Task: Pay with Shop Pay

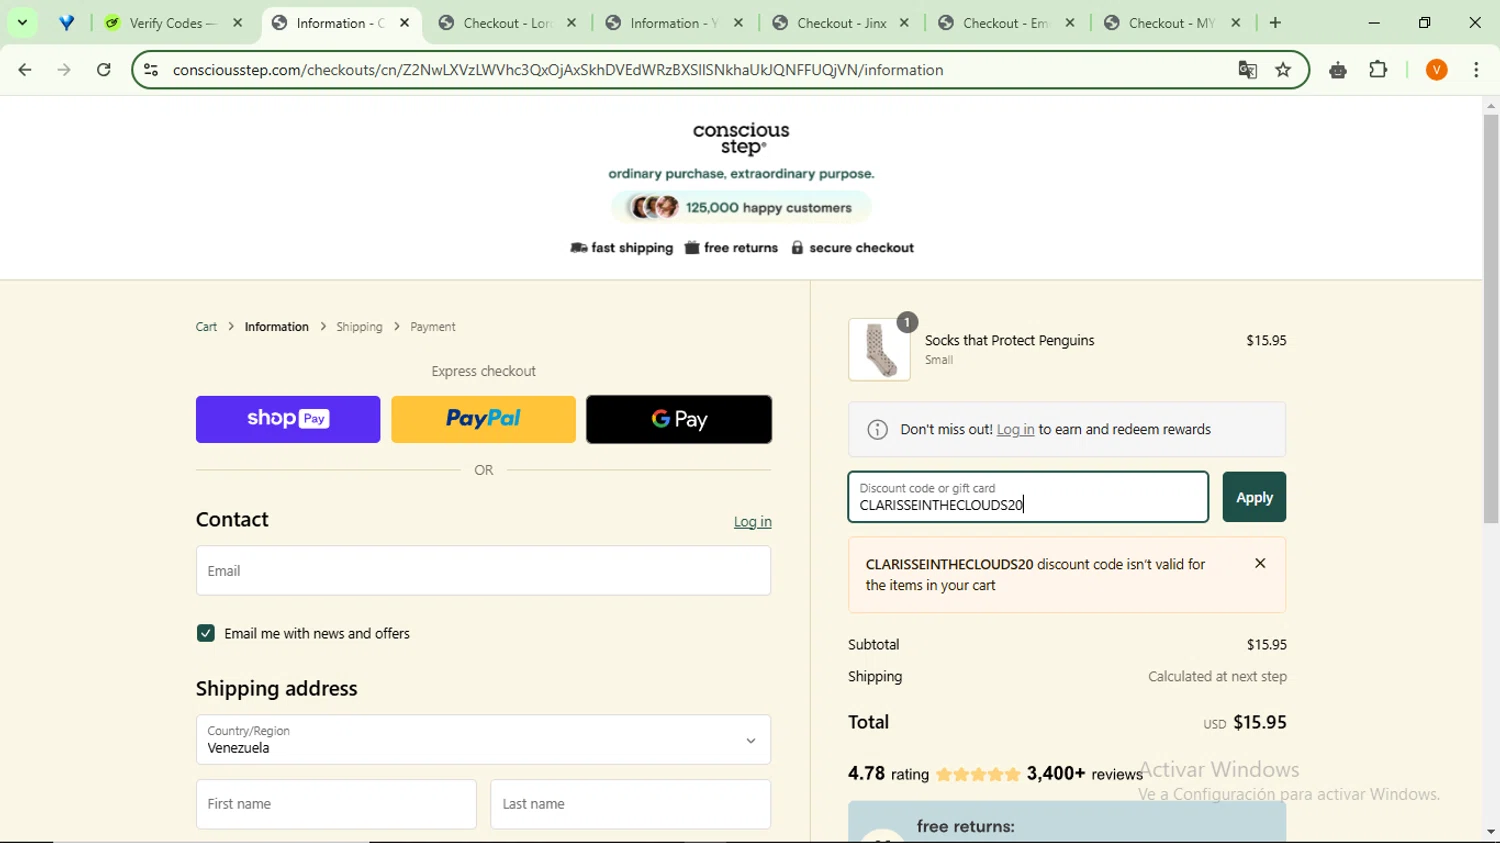Action: (288, 419)
